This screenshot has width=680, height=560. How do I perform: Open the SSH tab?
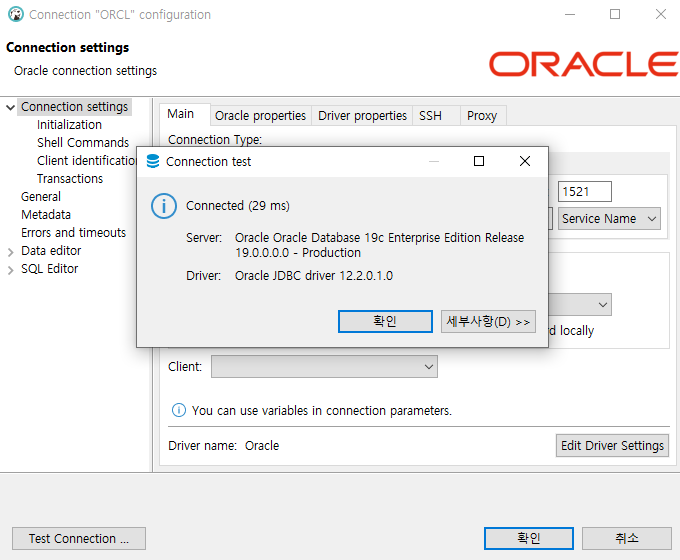(x=435, y=116)
